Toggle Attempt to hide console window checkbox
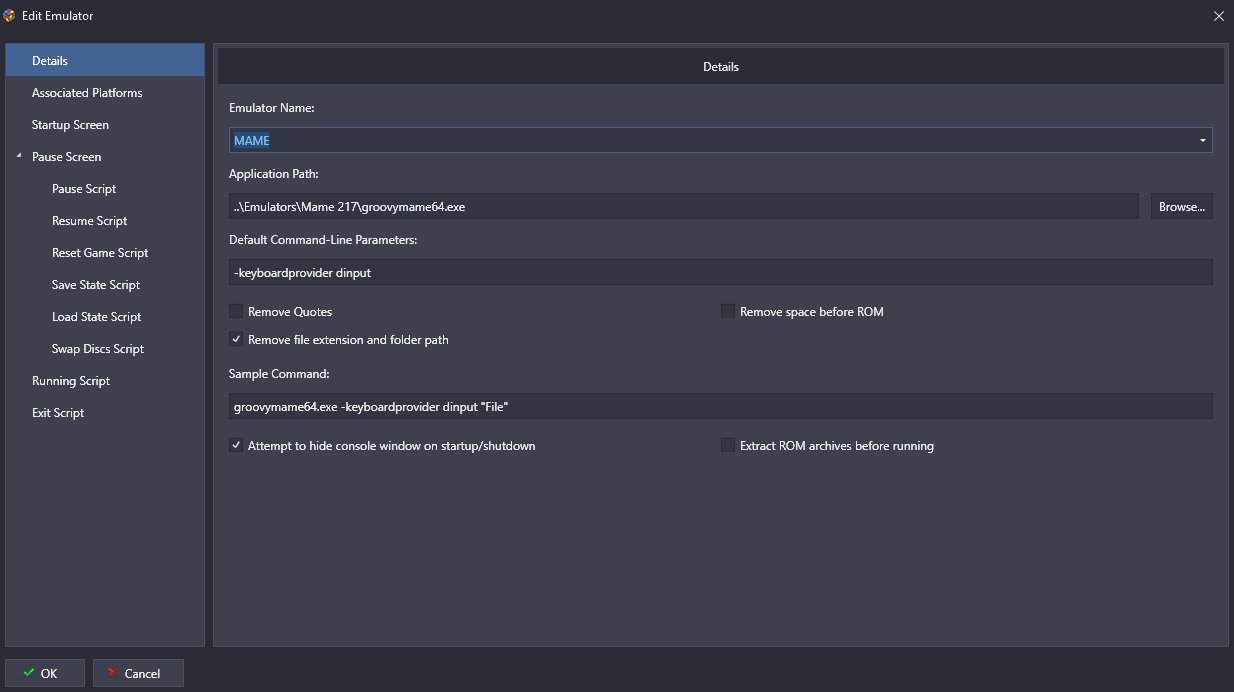 (236, 445)
